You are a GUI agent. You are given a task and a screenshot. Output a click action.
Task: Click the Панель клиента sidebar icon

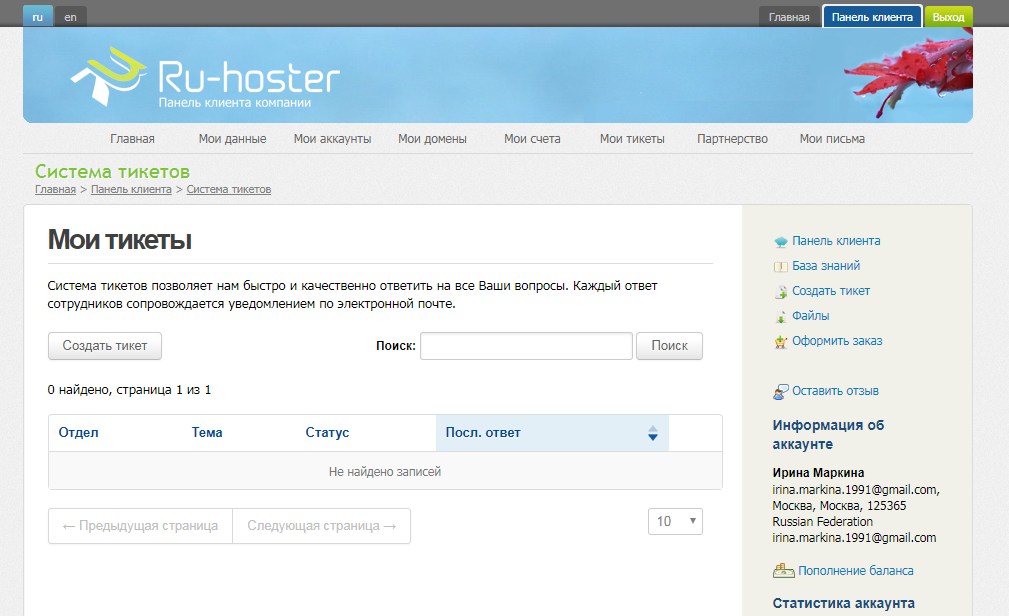click(x=781, y=242)
